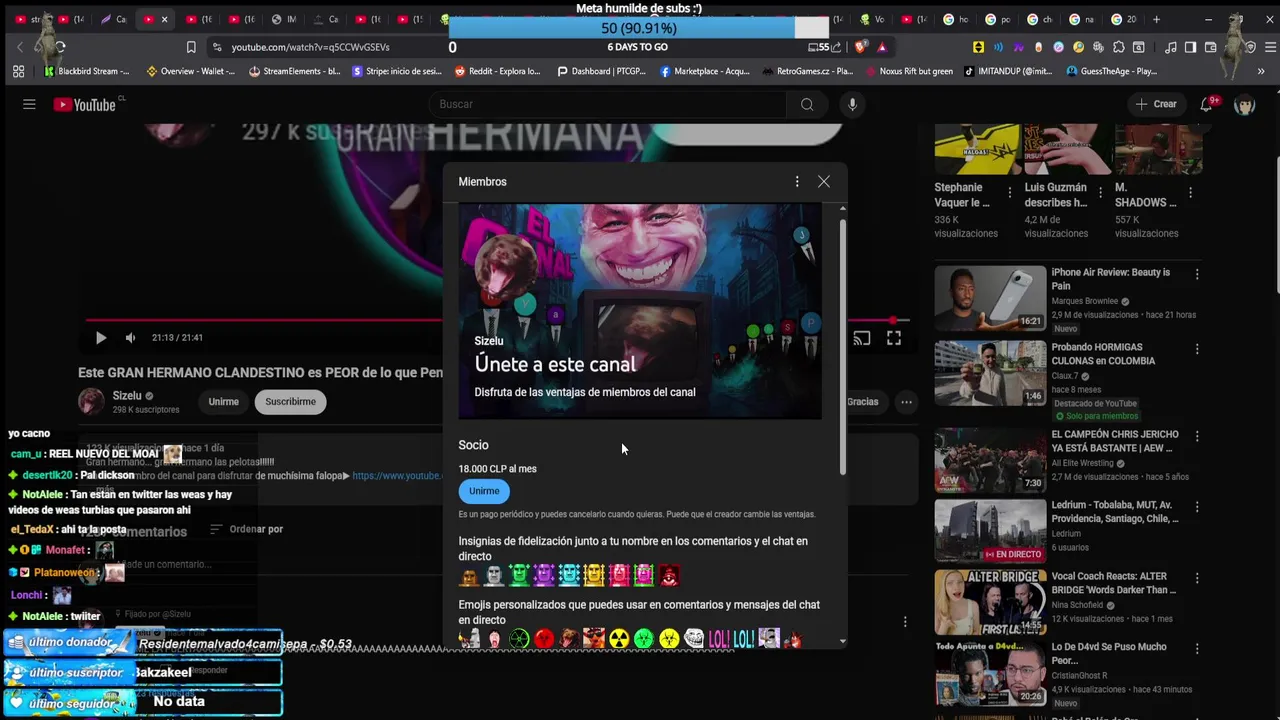1280x720 pixels.
Task: Open the Brave shields icon in address bar
Action: (860, 47)
